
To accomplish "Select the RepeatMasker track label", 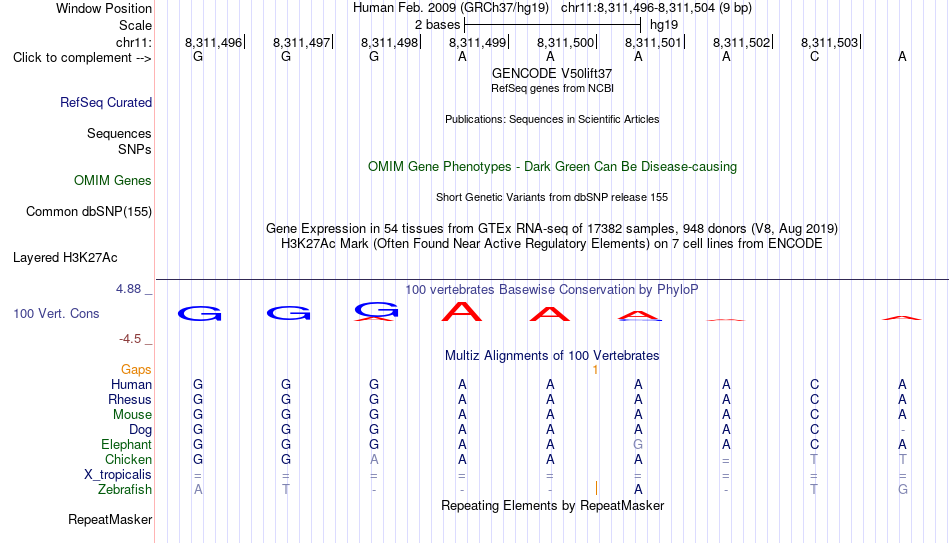I will pos(110,519).
